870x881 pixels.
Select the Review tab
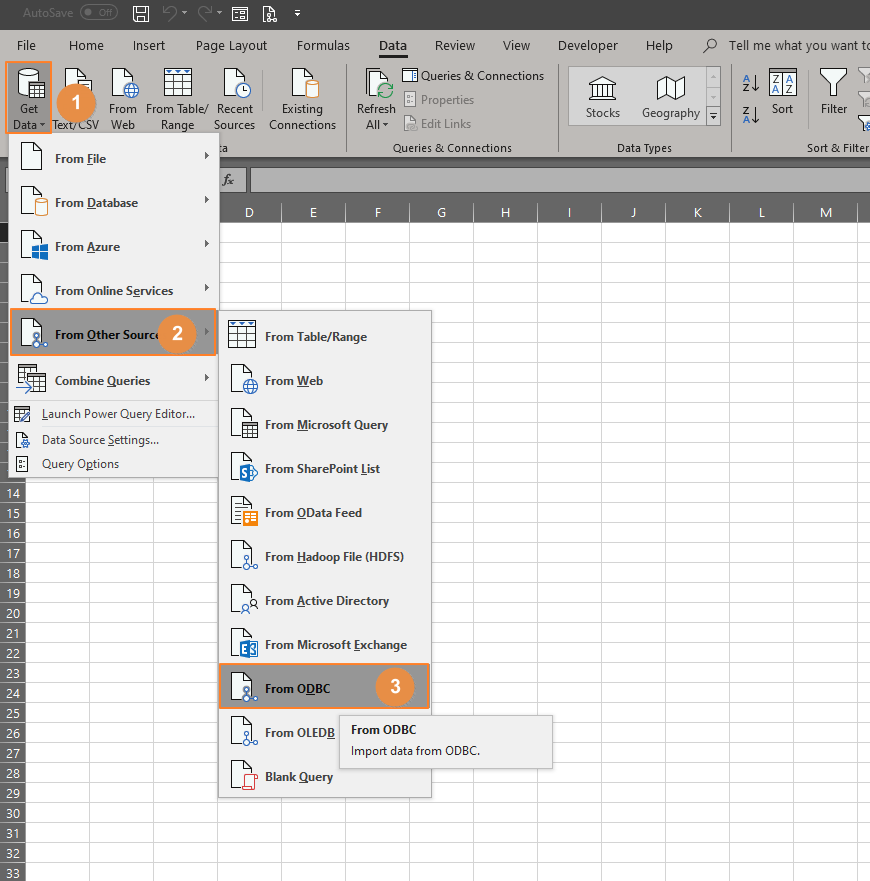click(455, 46)
